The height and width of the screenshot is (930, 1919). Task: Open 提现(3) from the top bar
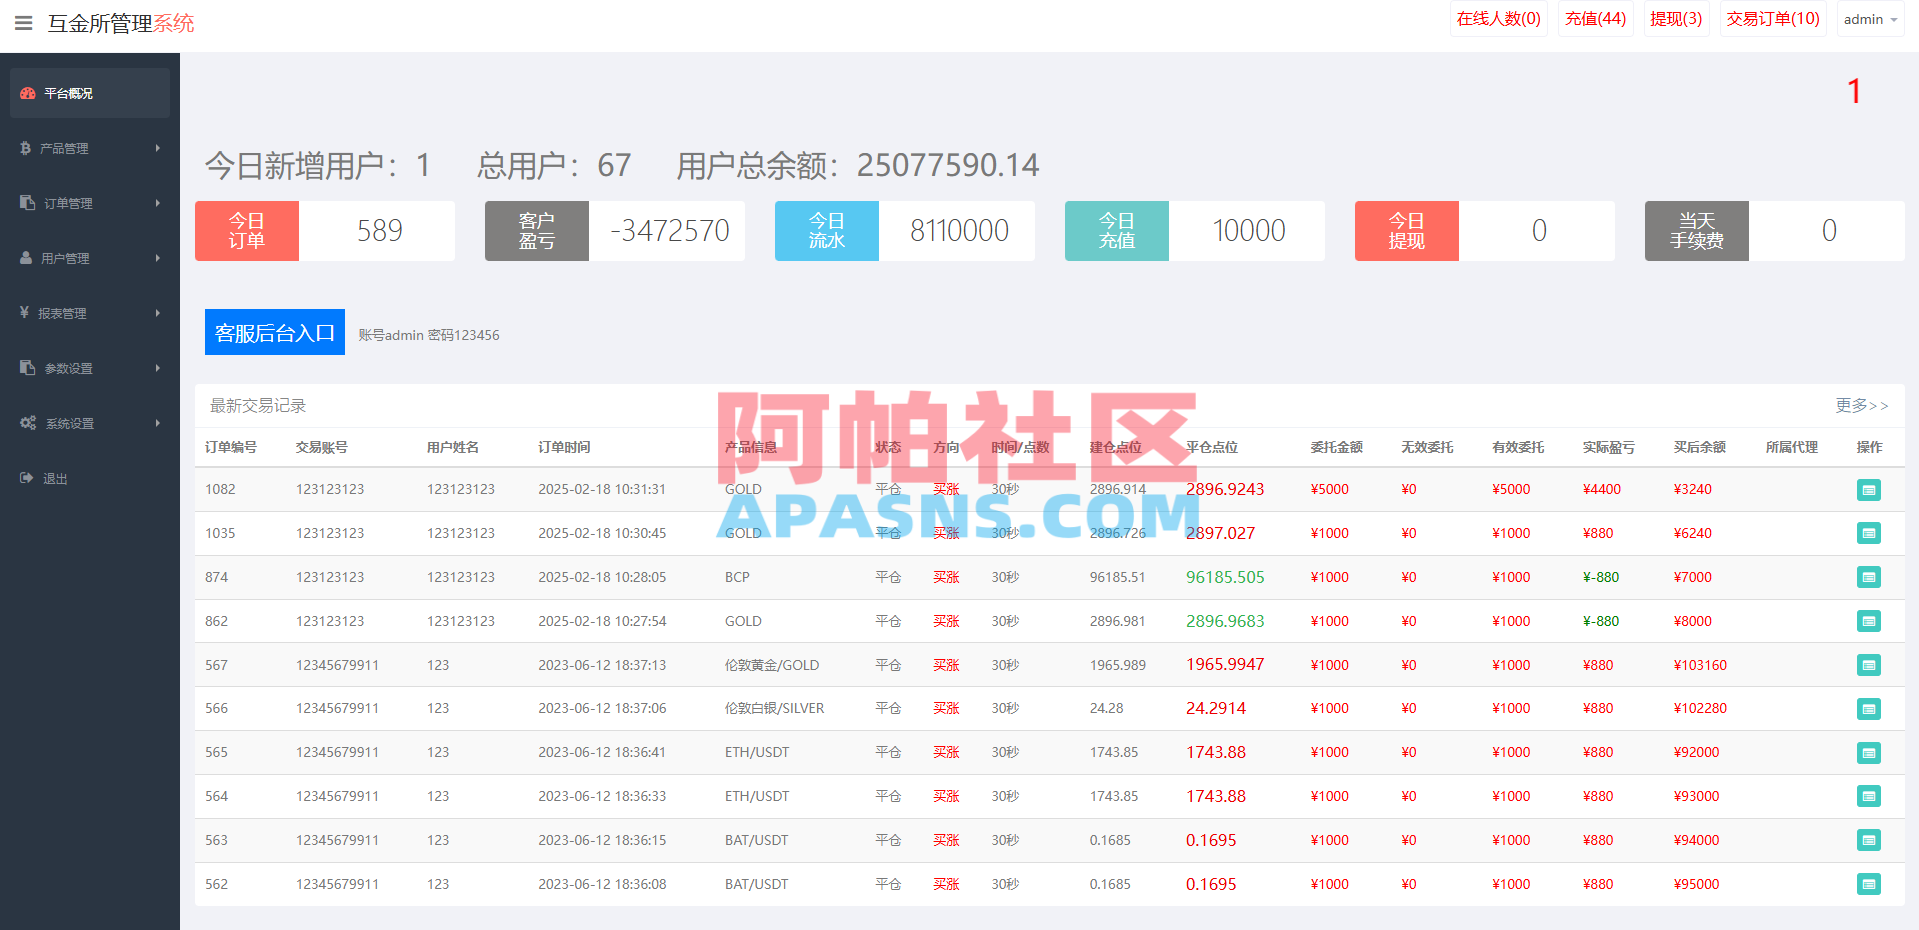[x=1675, y=18]
